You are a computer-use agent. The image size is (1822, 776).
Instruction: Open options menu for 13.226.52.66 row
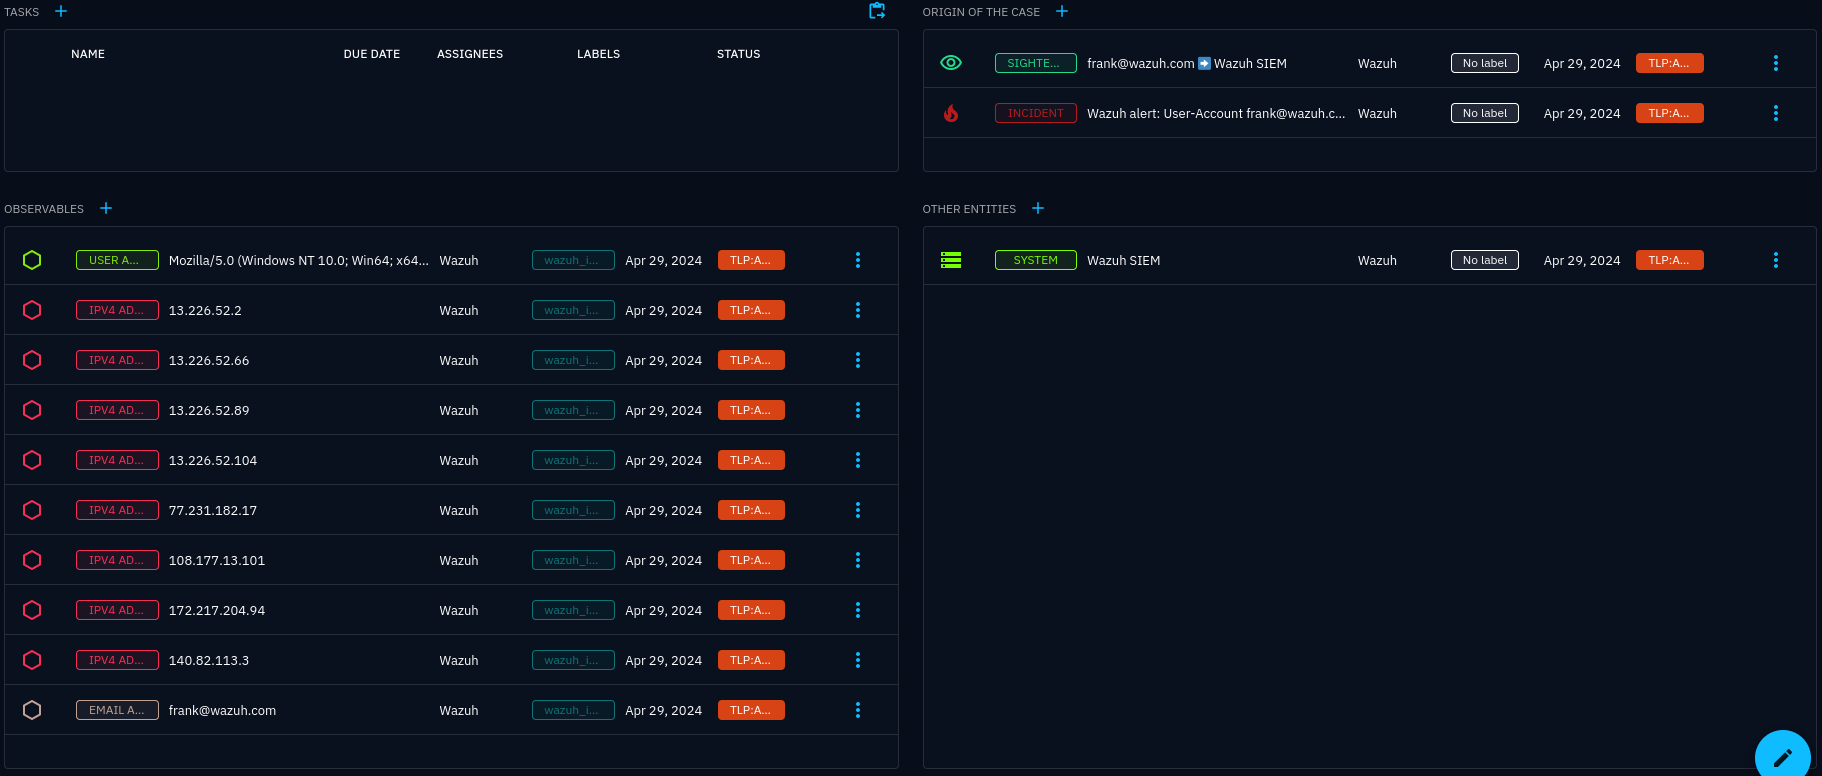click(x=858, y=360)
